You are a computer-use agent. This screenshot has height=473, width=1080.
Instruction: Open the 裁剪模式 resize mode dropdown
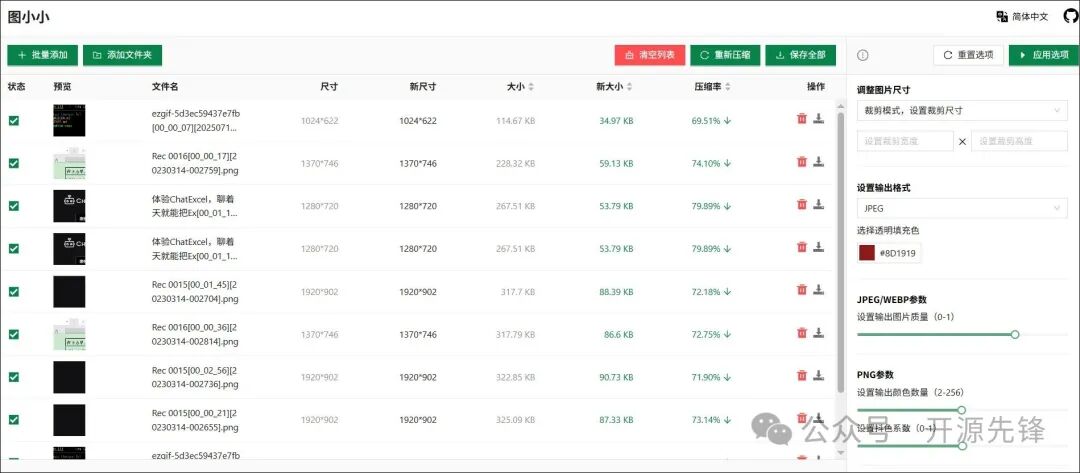tap(962, 110)
